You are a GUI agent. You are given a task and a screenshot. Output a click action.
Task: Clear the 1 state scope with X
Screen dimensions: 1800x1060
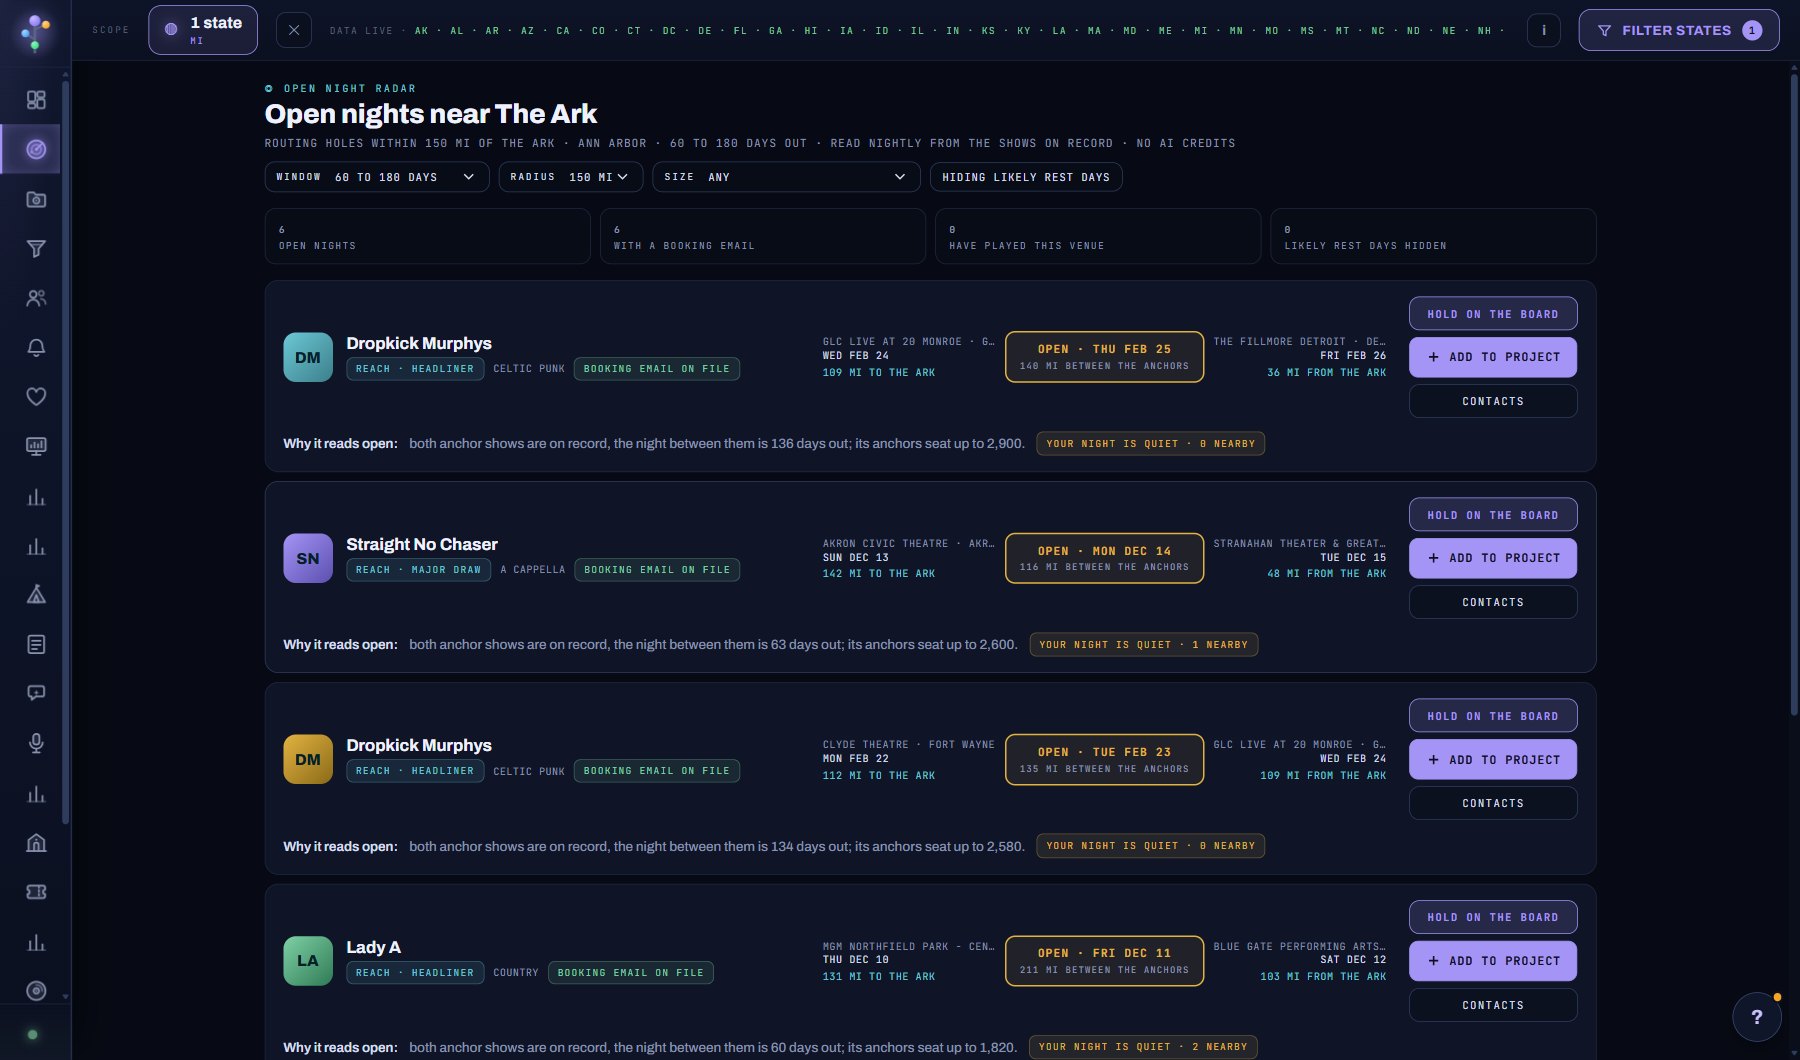(293, 30)
